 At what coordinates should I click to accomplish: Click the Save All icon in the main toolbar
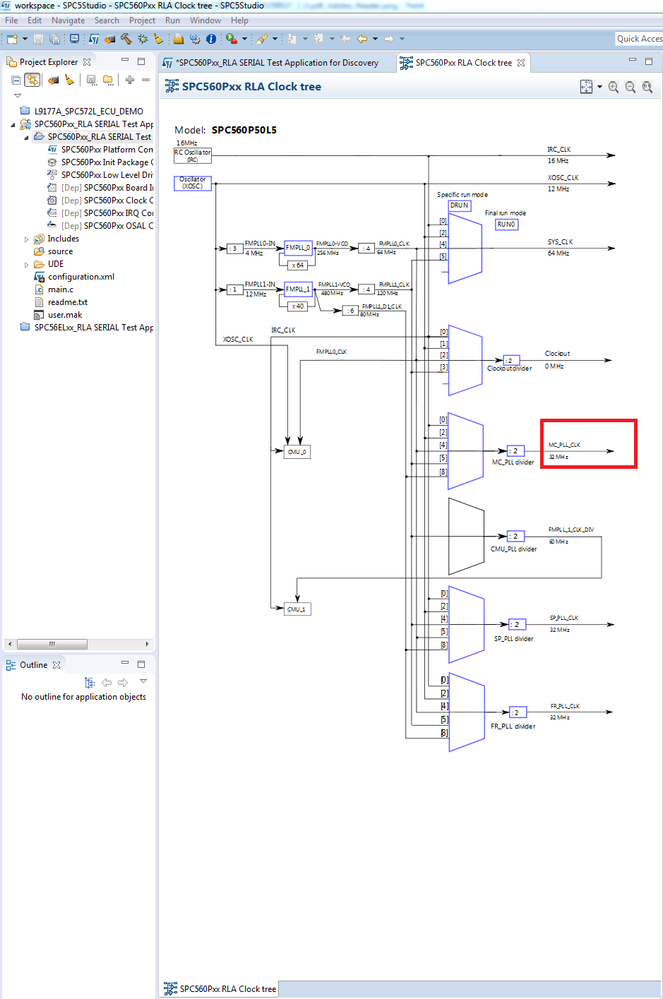[55, 39]
